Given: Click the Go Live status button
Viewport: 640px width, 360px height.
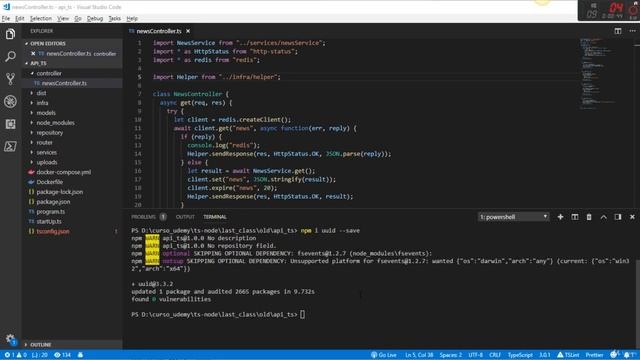Looking at the screenshot, I should coord(384,355).
